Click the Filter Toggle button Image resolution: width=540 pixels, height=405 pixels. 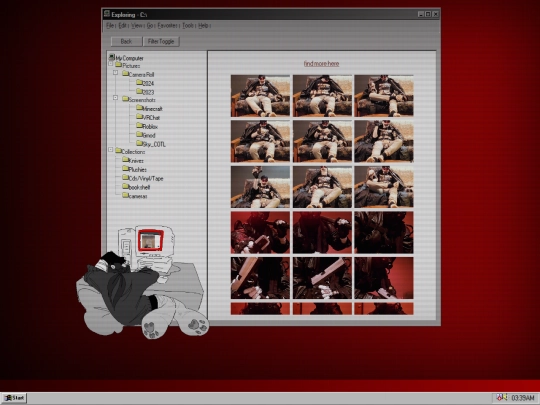pyautogui.click(x=161, y=41)
